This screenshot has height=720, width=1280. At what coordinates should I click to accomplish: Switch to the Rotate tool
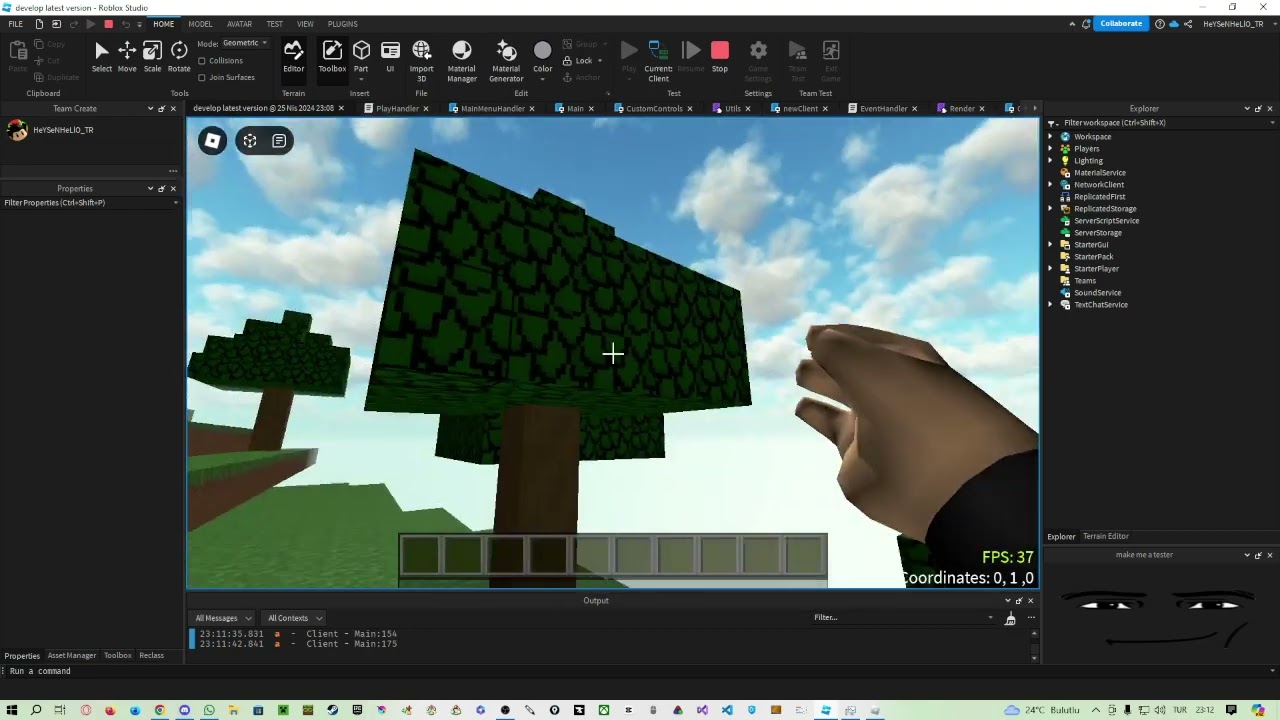point(179,57)
